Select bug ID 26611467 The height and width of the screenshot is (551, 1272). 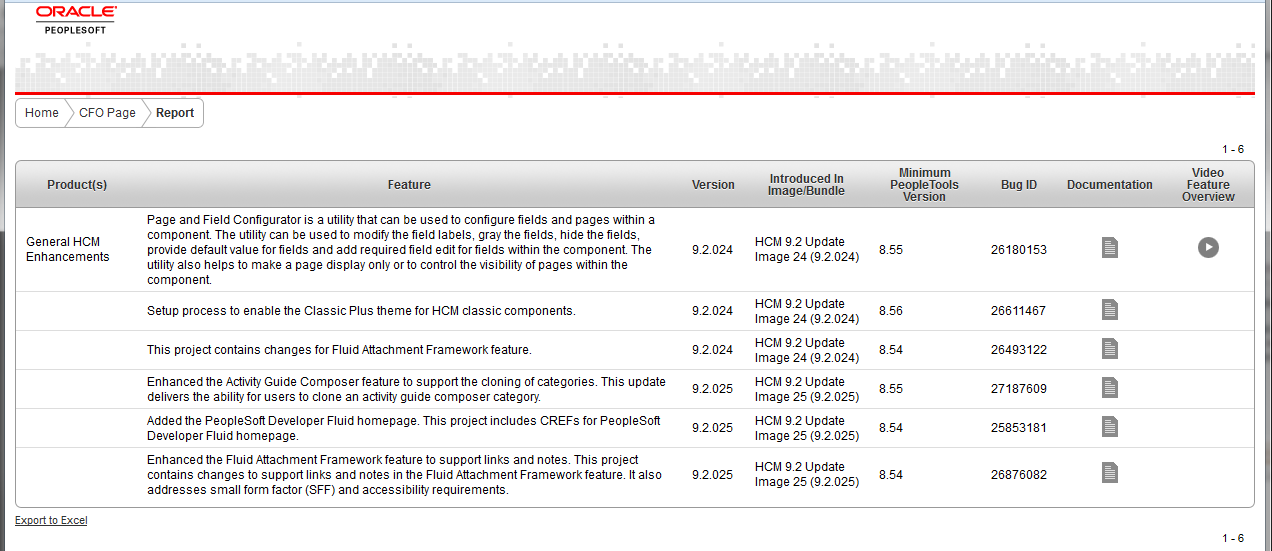(1019, 311)
